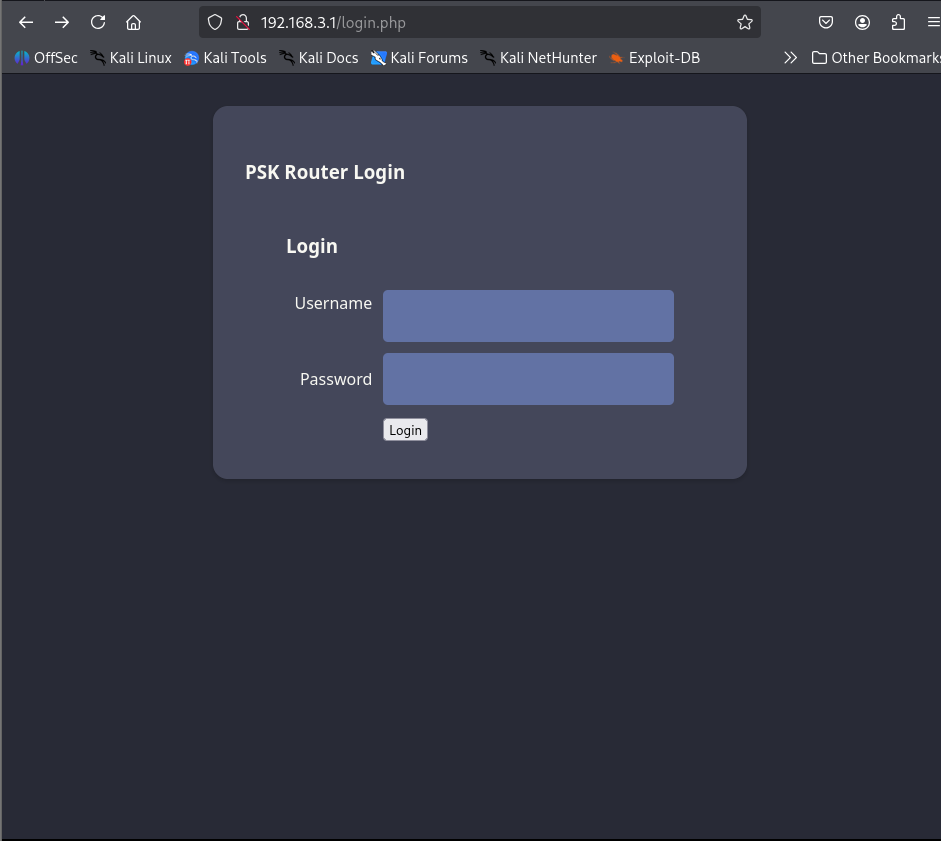Reload the current page
This screenshot has width=941, height=841.
coord(98,22)
